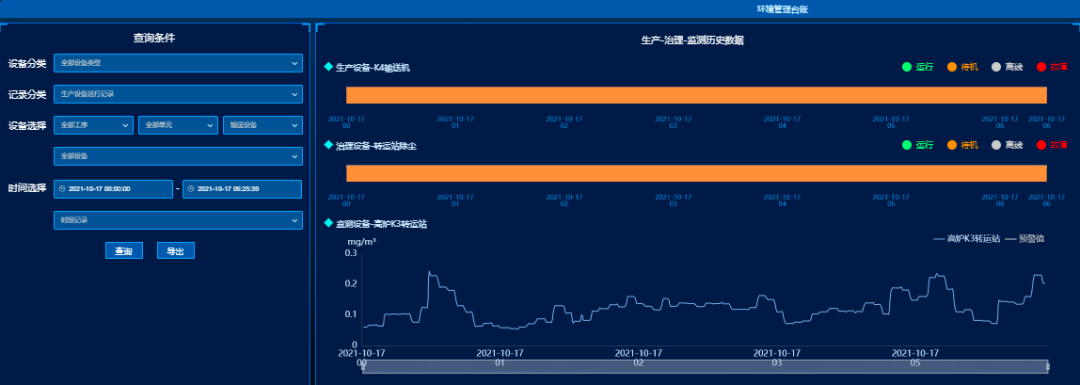This screenshot has width=1080, height=385.
Task: Toggle 预警值 line in monitoring chart legend
Action: tap(1025, 238)
